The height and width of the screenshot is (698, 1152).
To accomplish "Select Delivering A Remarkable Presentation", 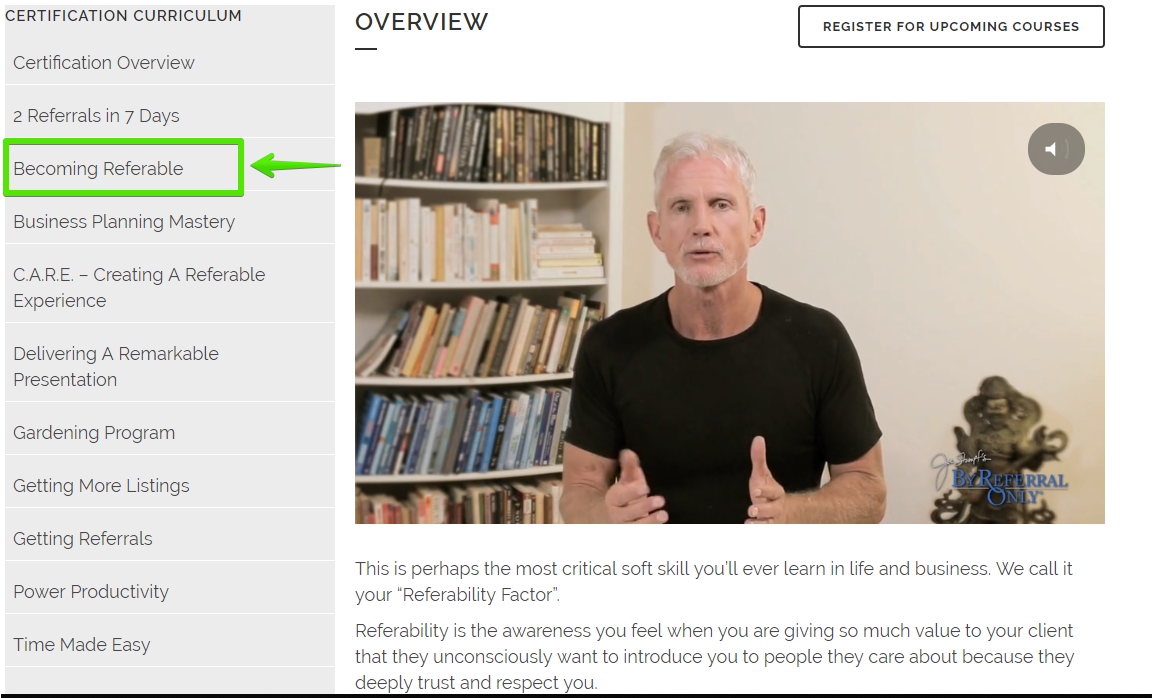I will (170, 367).
